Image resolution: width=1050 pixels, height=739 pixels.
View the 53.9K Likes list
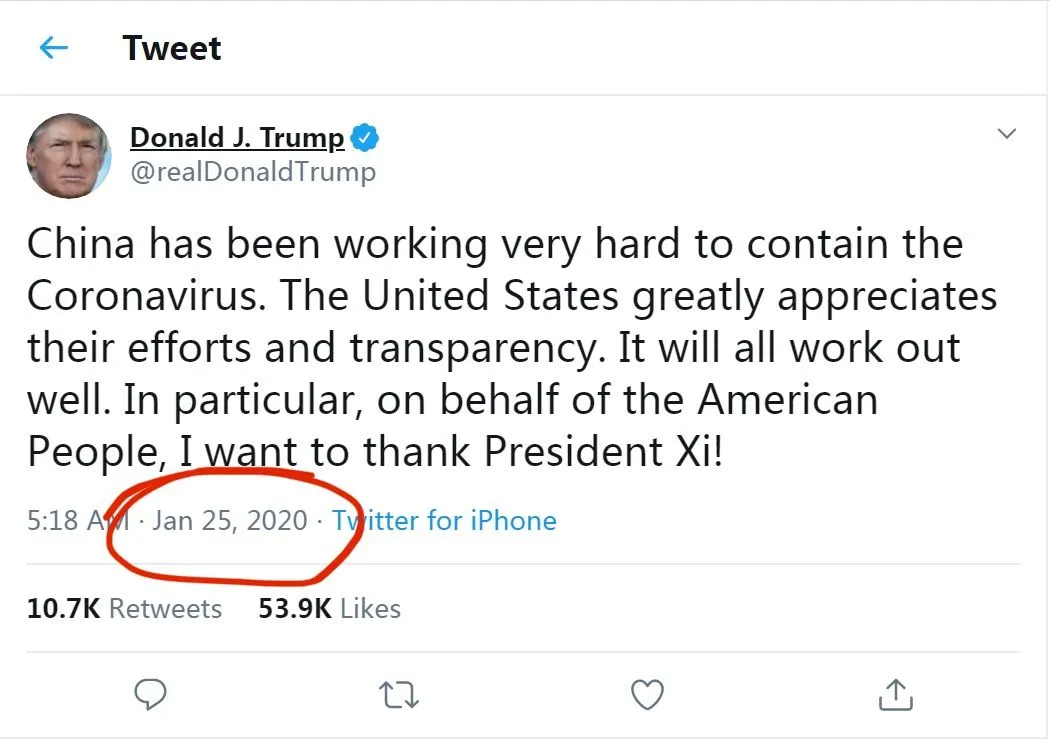point(329,608)
